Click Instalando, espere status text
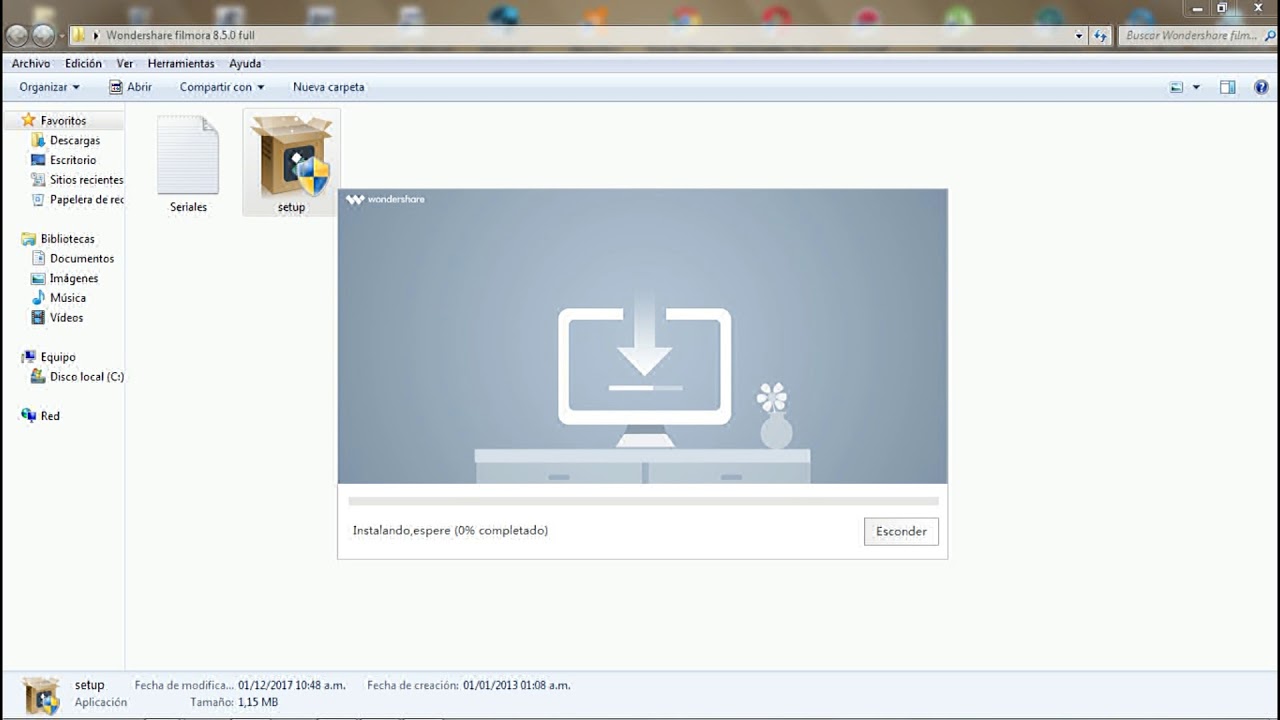Viewport: 1280px width, 720px height. point(450,530)
